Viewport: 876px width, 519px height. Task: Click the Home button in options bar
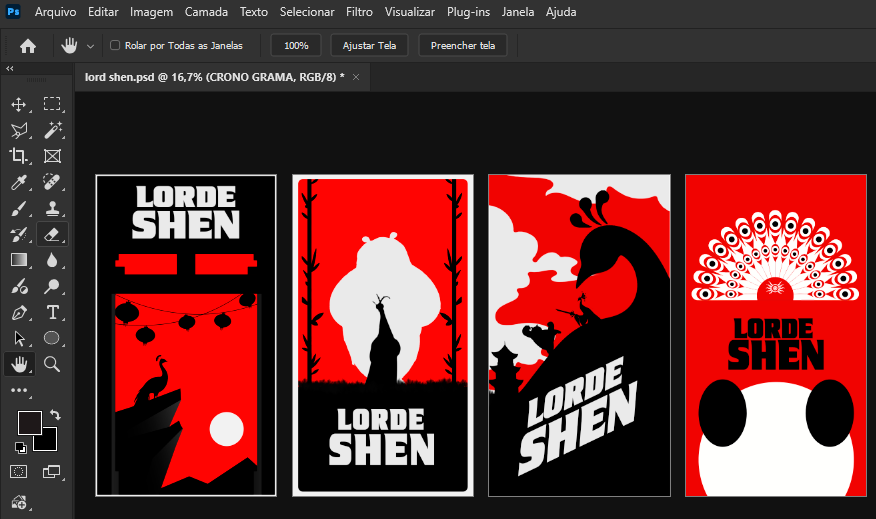[x=28, y=46]
